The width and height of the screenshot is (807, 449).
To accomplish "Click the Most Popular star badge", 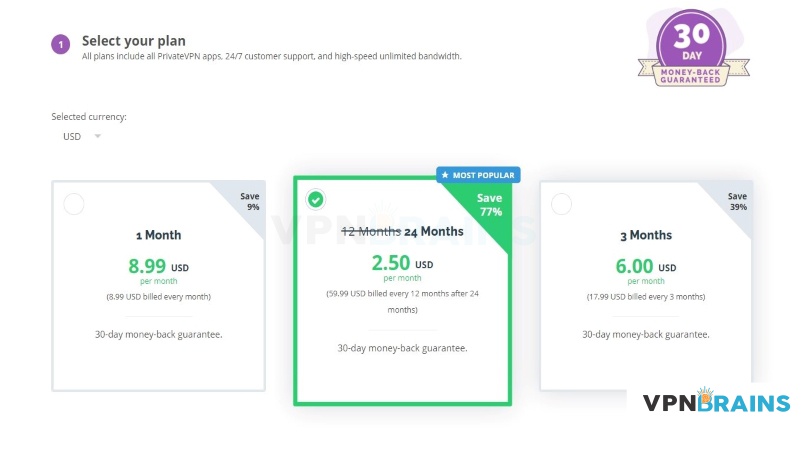I will coord(478,175).
